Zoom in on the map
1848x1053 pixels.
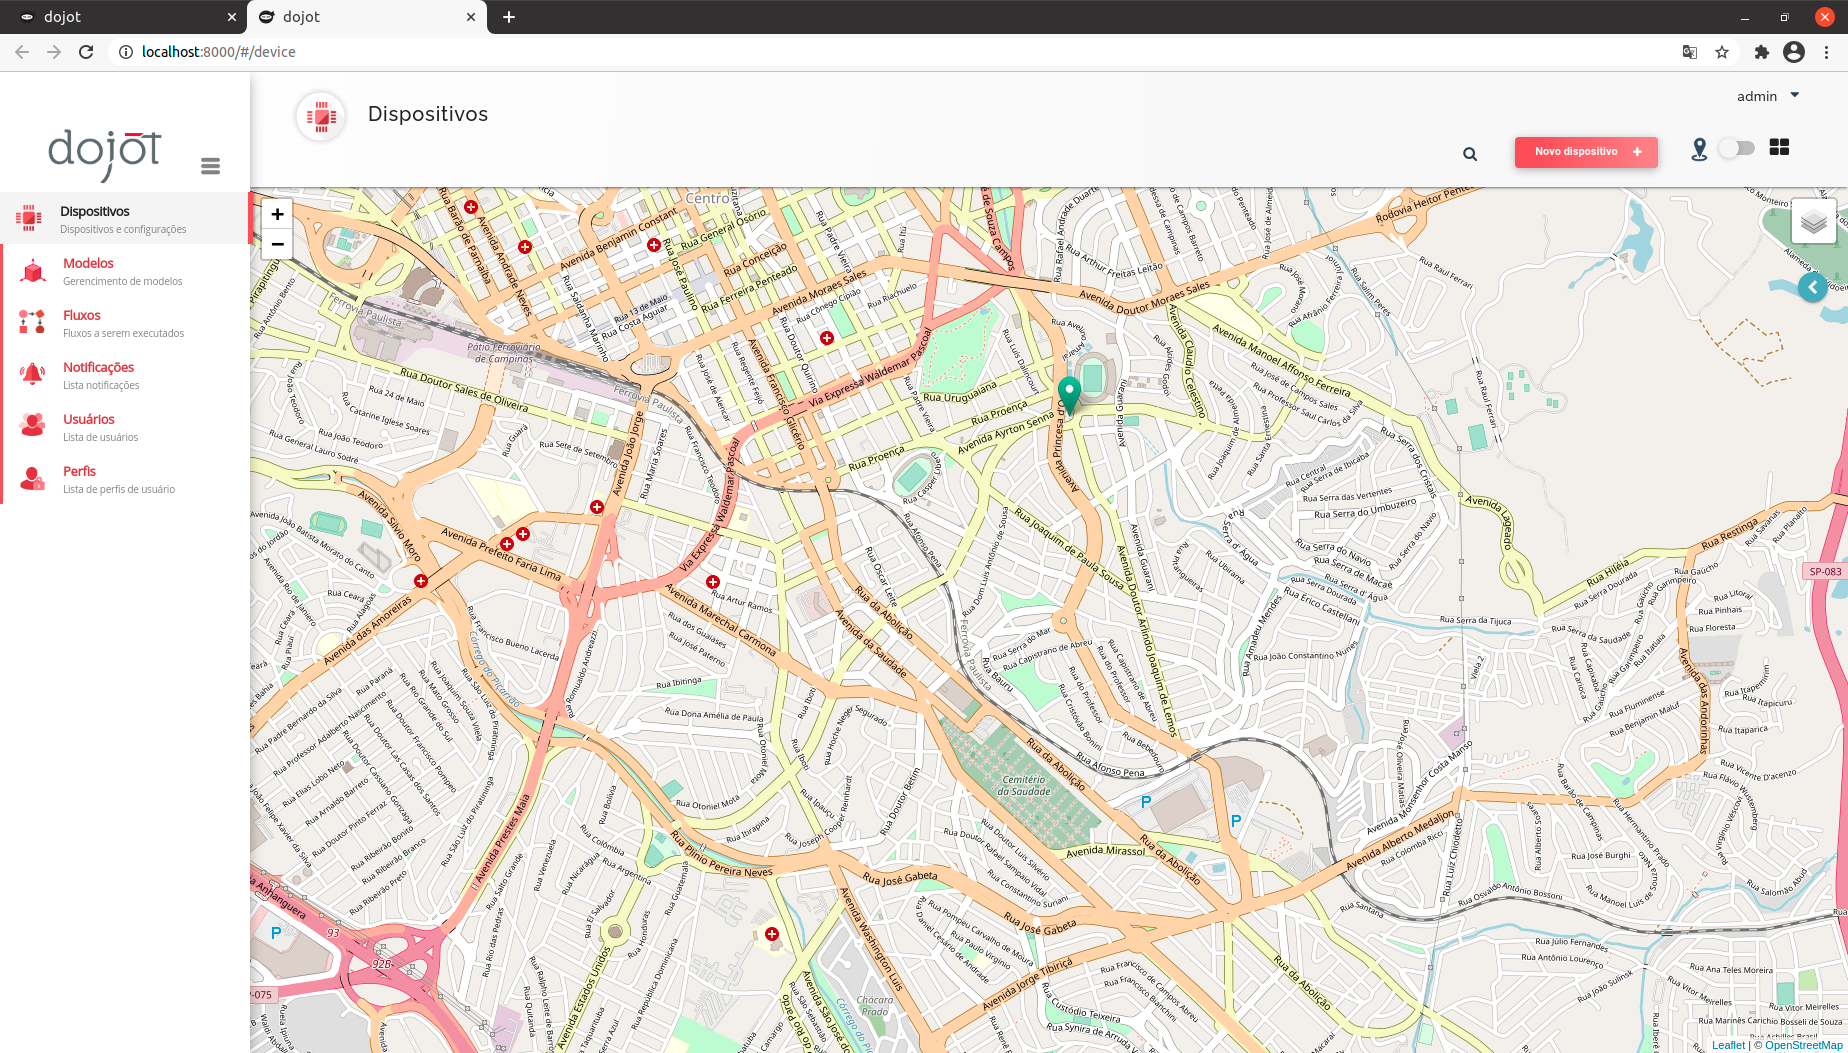277,214
